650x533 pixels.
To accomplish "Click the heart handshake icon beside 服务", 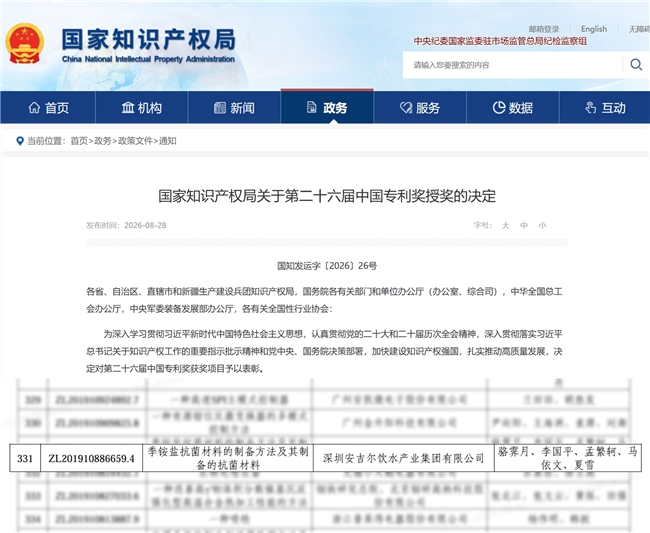I will [x=405, y=108].
